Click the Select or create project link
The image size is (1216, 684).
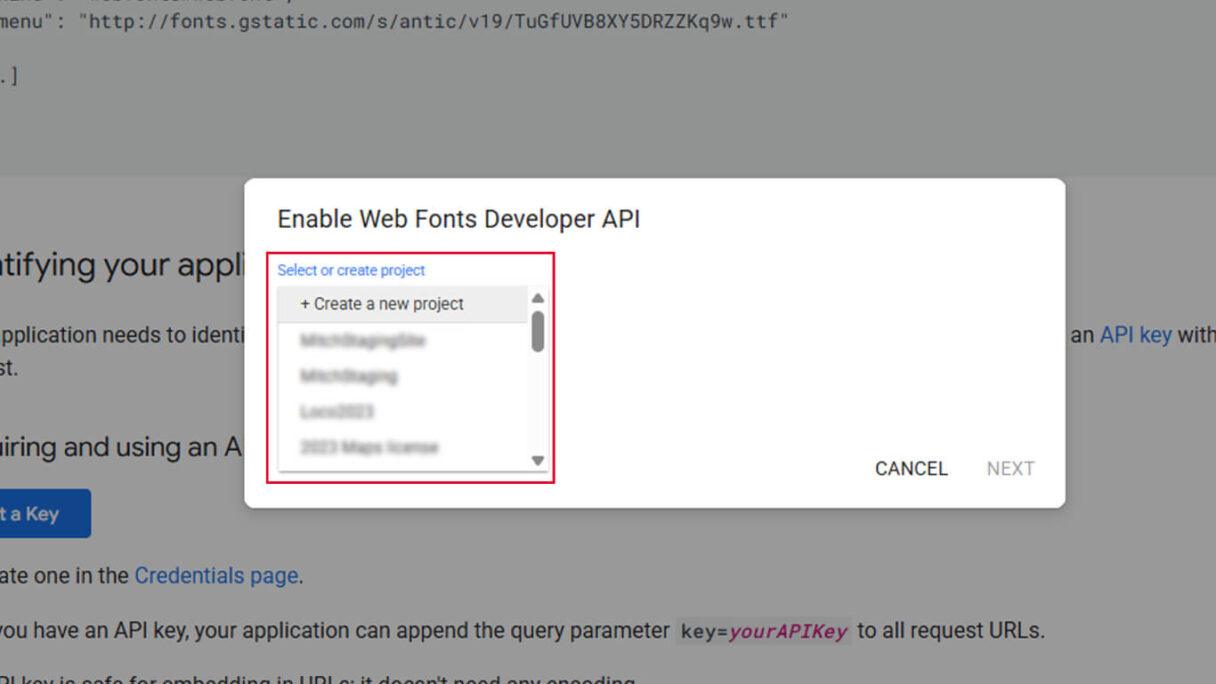[349, 270]
